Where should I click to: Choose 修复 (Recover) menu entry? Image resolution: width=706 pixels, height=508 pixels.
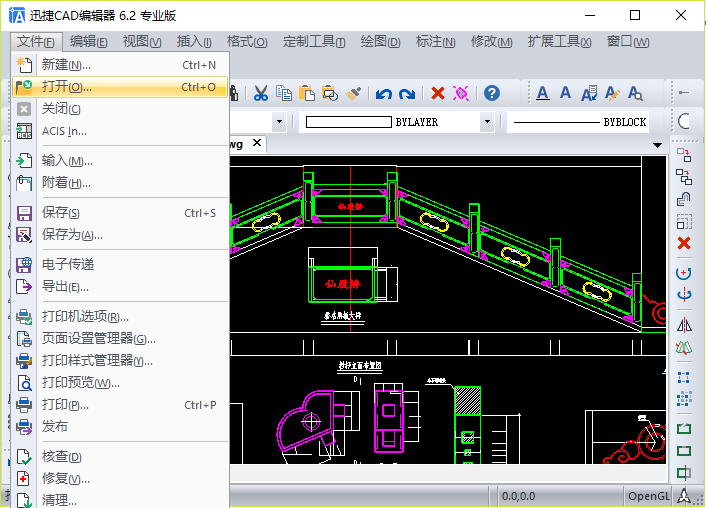[x=121, y=478]
